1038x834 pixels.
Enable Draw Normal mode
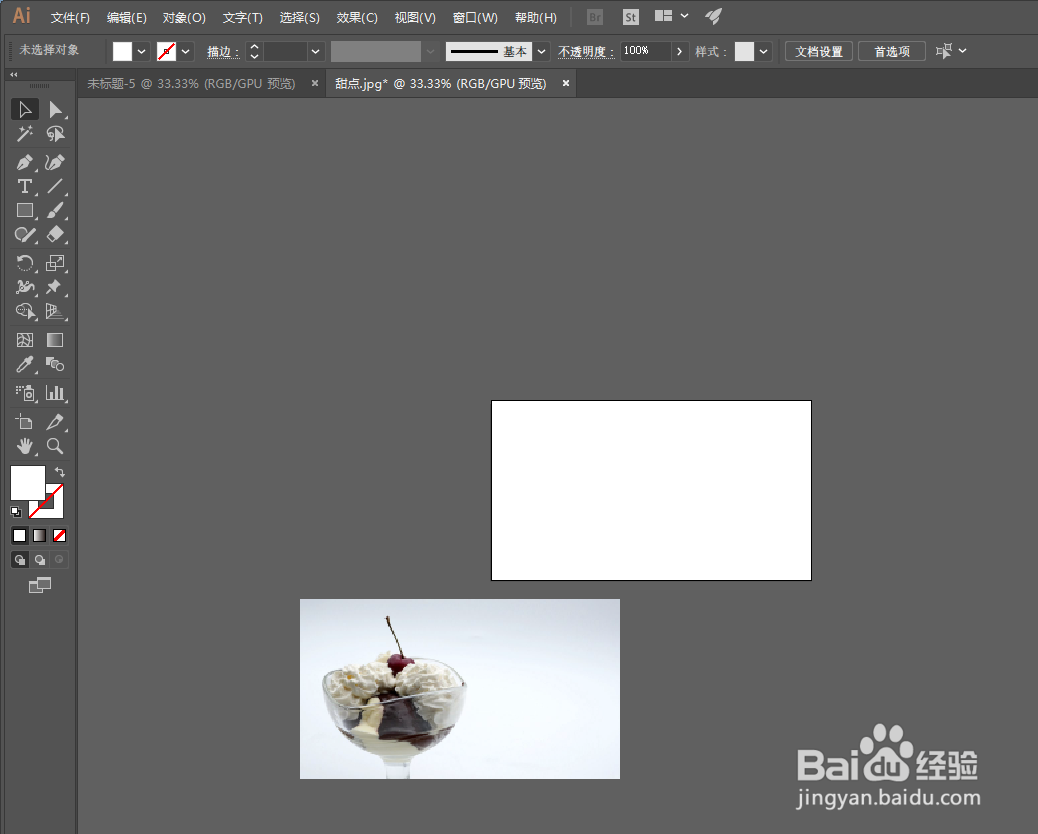[20, 560]
